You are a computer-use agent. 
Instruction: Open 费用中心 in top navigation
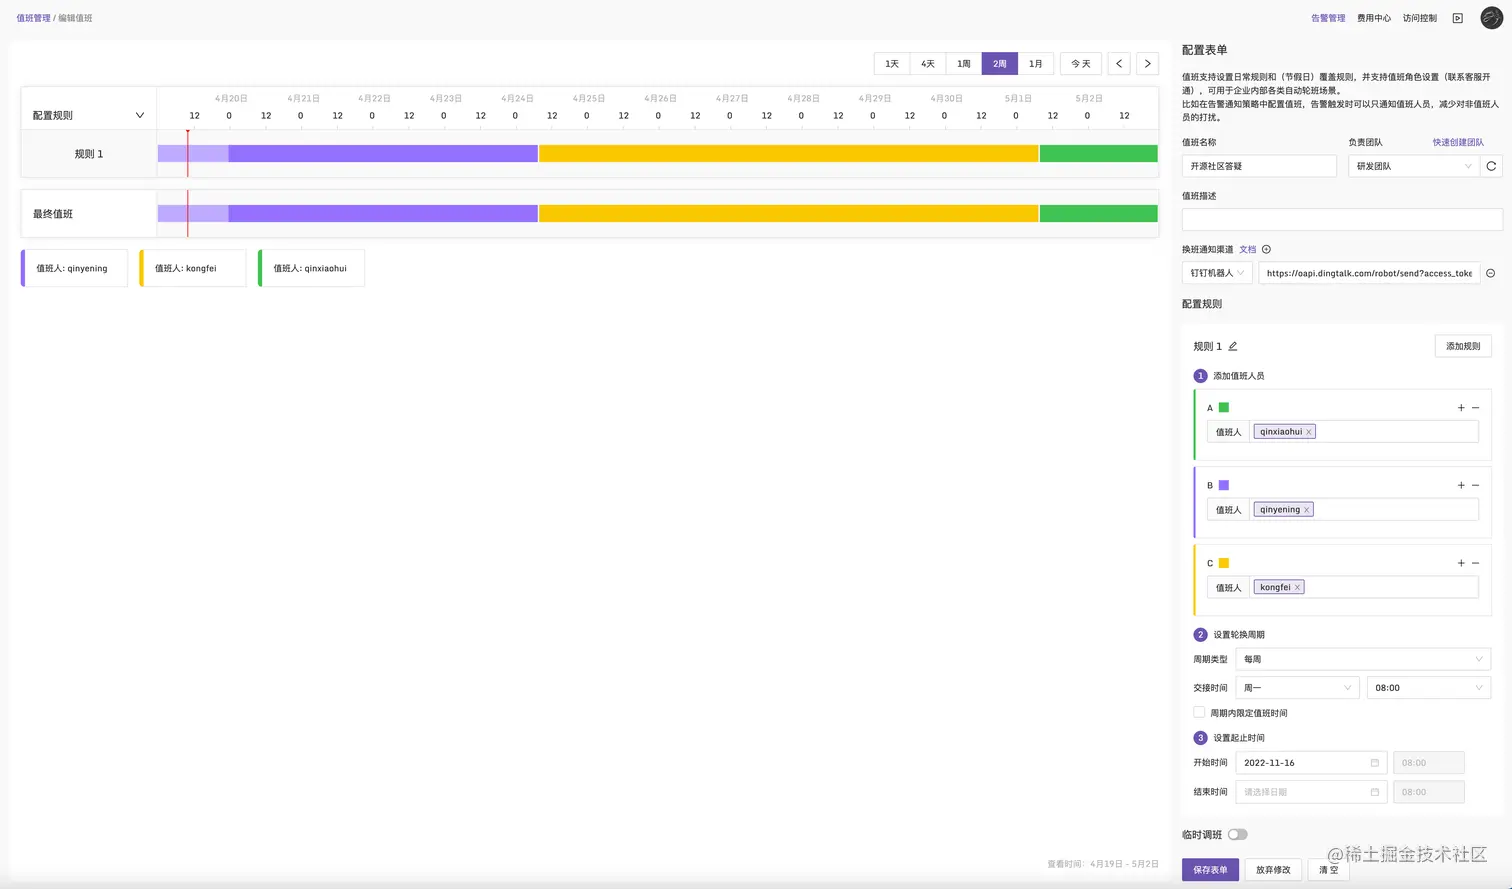point(1374,18)
